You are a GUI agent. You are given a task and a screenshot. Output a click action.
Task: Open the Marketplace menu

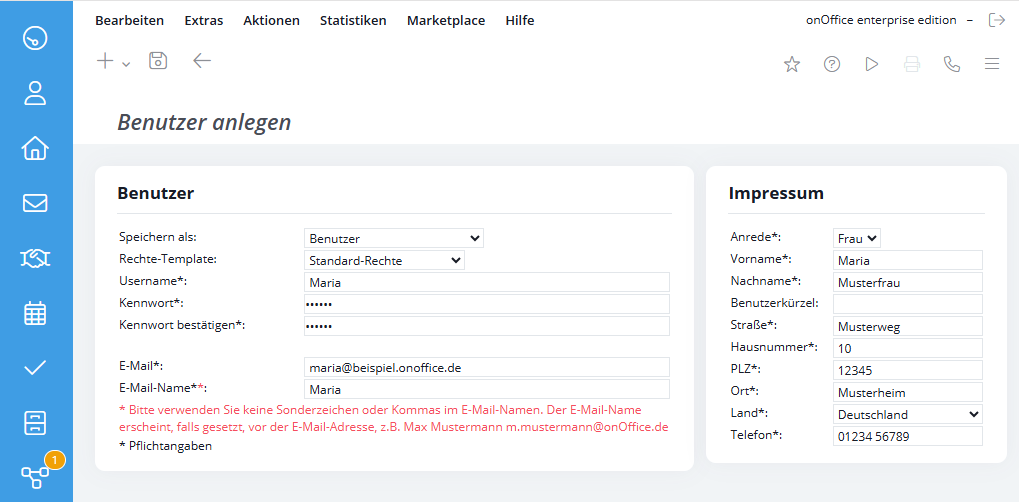coord(445,20)
